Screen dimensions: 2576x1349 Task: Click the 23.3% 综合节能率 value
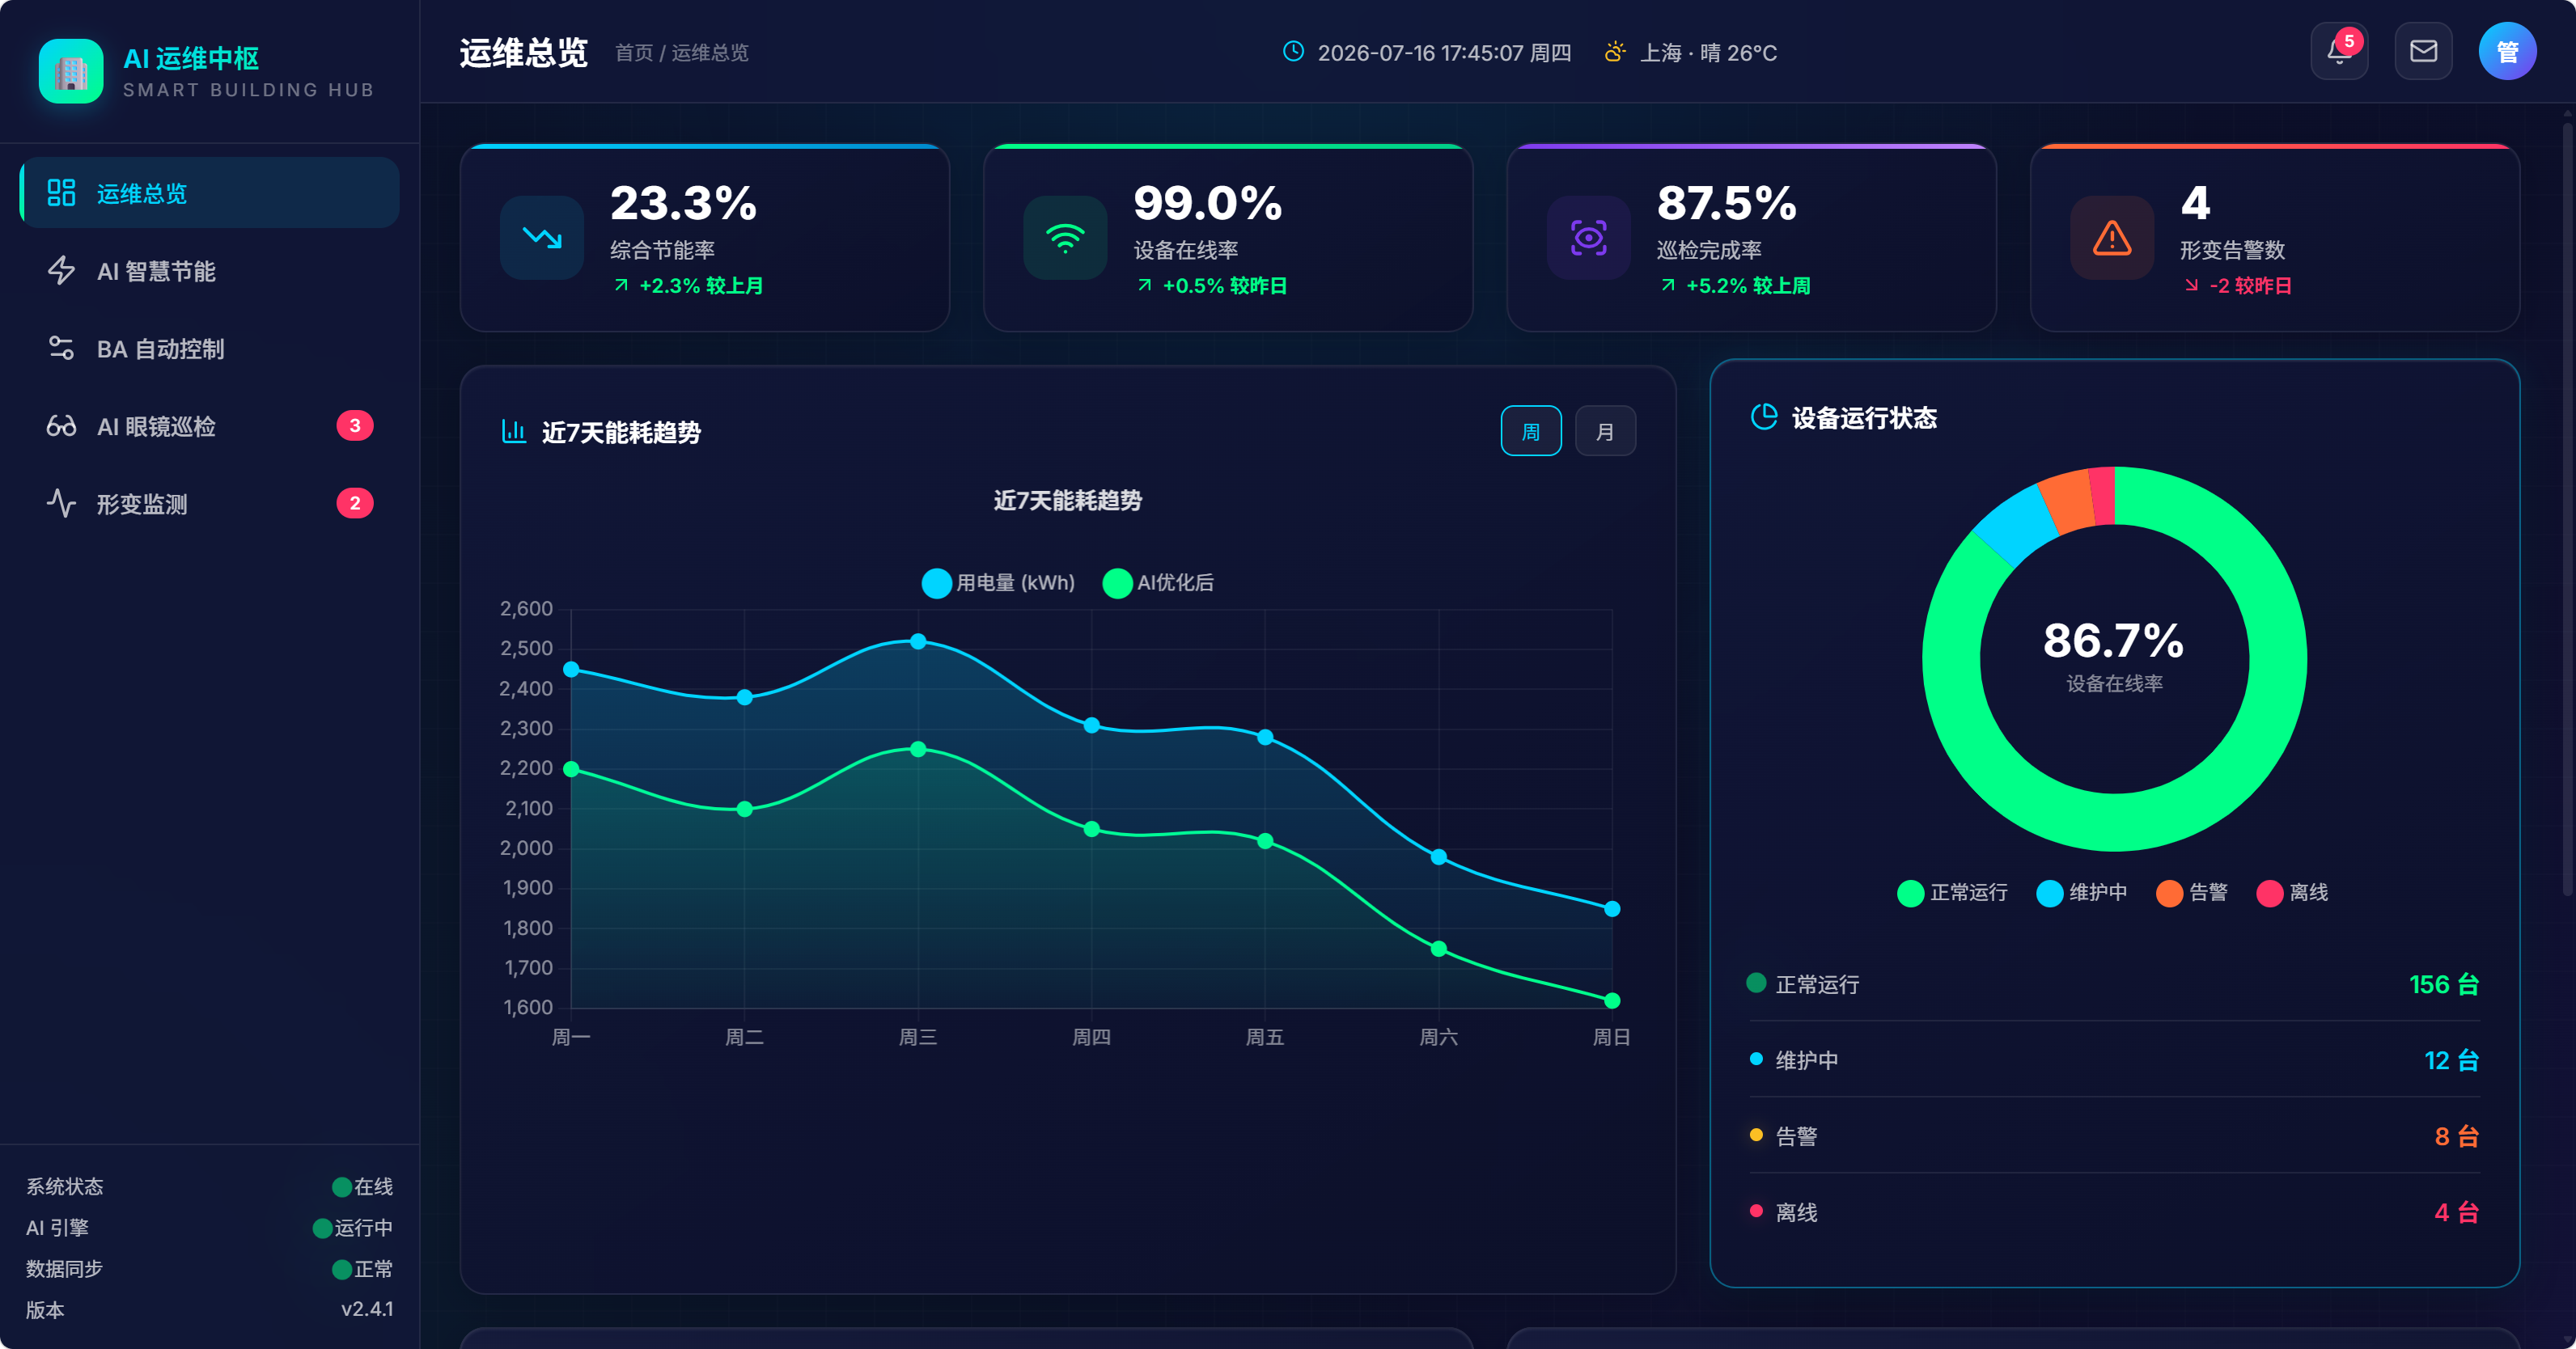pyautogui.click(x=684, y=203)
